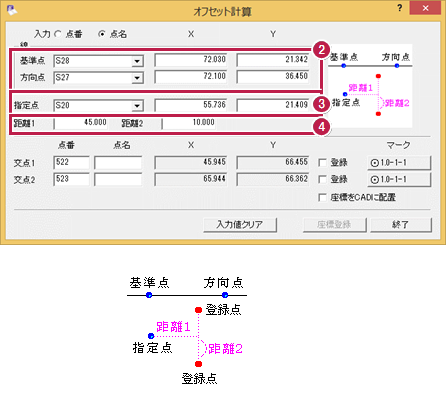The image size is (446, 394).
Task: Close the オフセット計算 dialog
Action: click(425, 8)
